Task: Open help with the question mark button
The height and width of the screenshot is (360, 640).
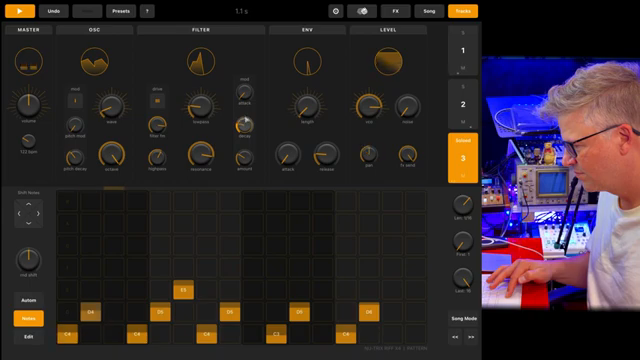Action: 147,11
